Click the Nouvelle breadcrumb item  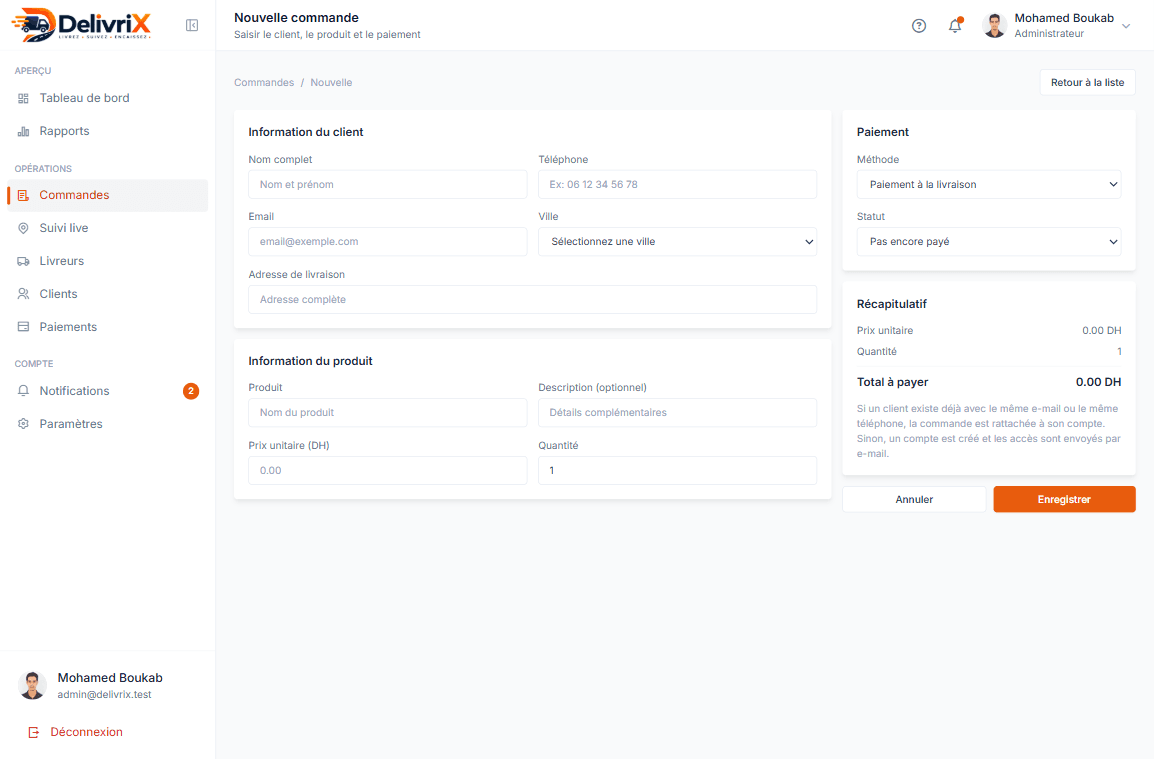[x=331, y=82]
